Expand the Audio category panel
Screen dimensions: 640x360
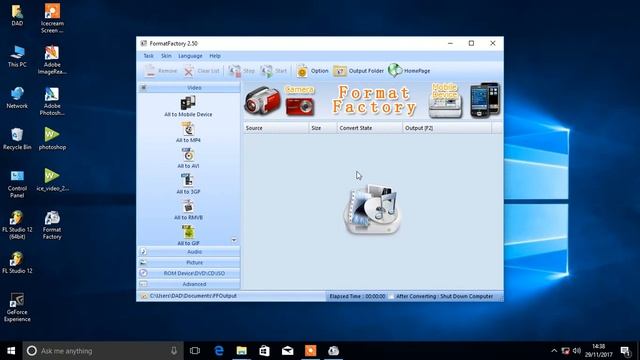[189, 252]
